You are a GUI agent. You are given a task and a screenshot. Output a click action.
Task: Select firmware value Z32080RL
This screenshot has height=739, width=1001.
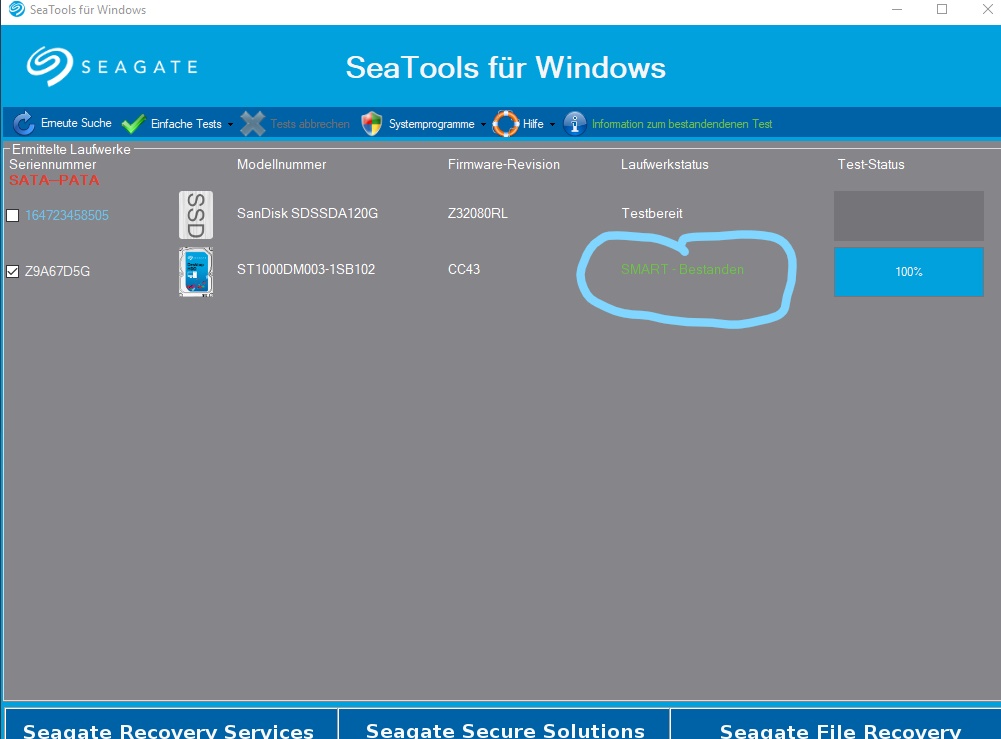[x=478, y=213]
